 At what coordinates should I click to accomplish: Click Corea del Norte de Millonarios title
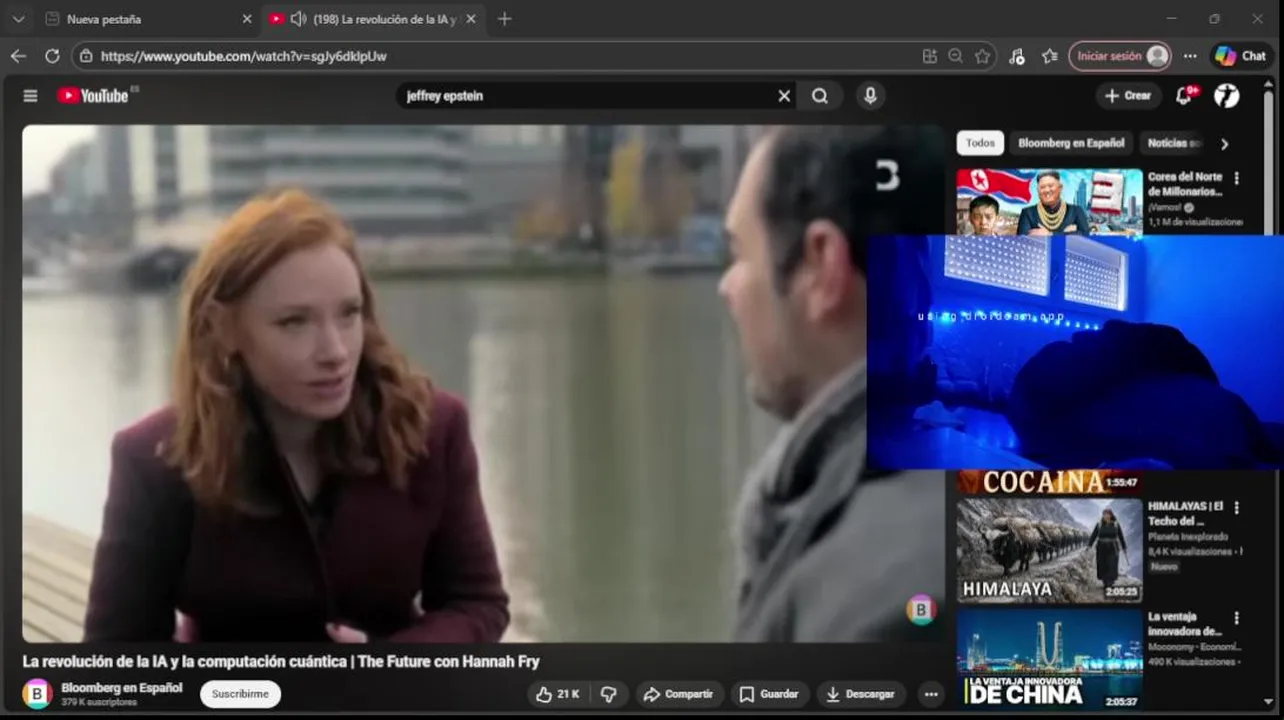point(1185,184)
